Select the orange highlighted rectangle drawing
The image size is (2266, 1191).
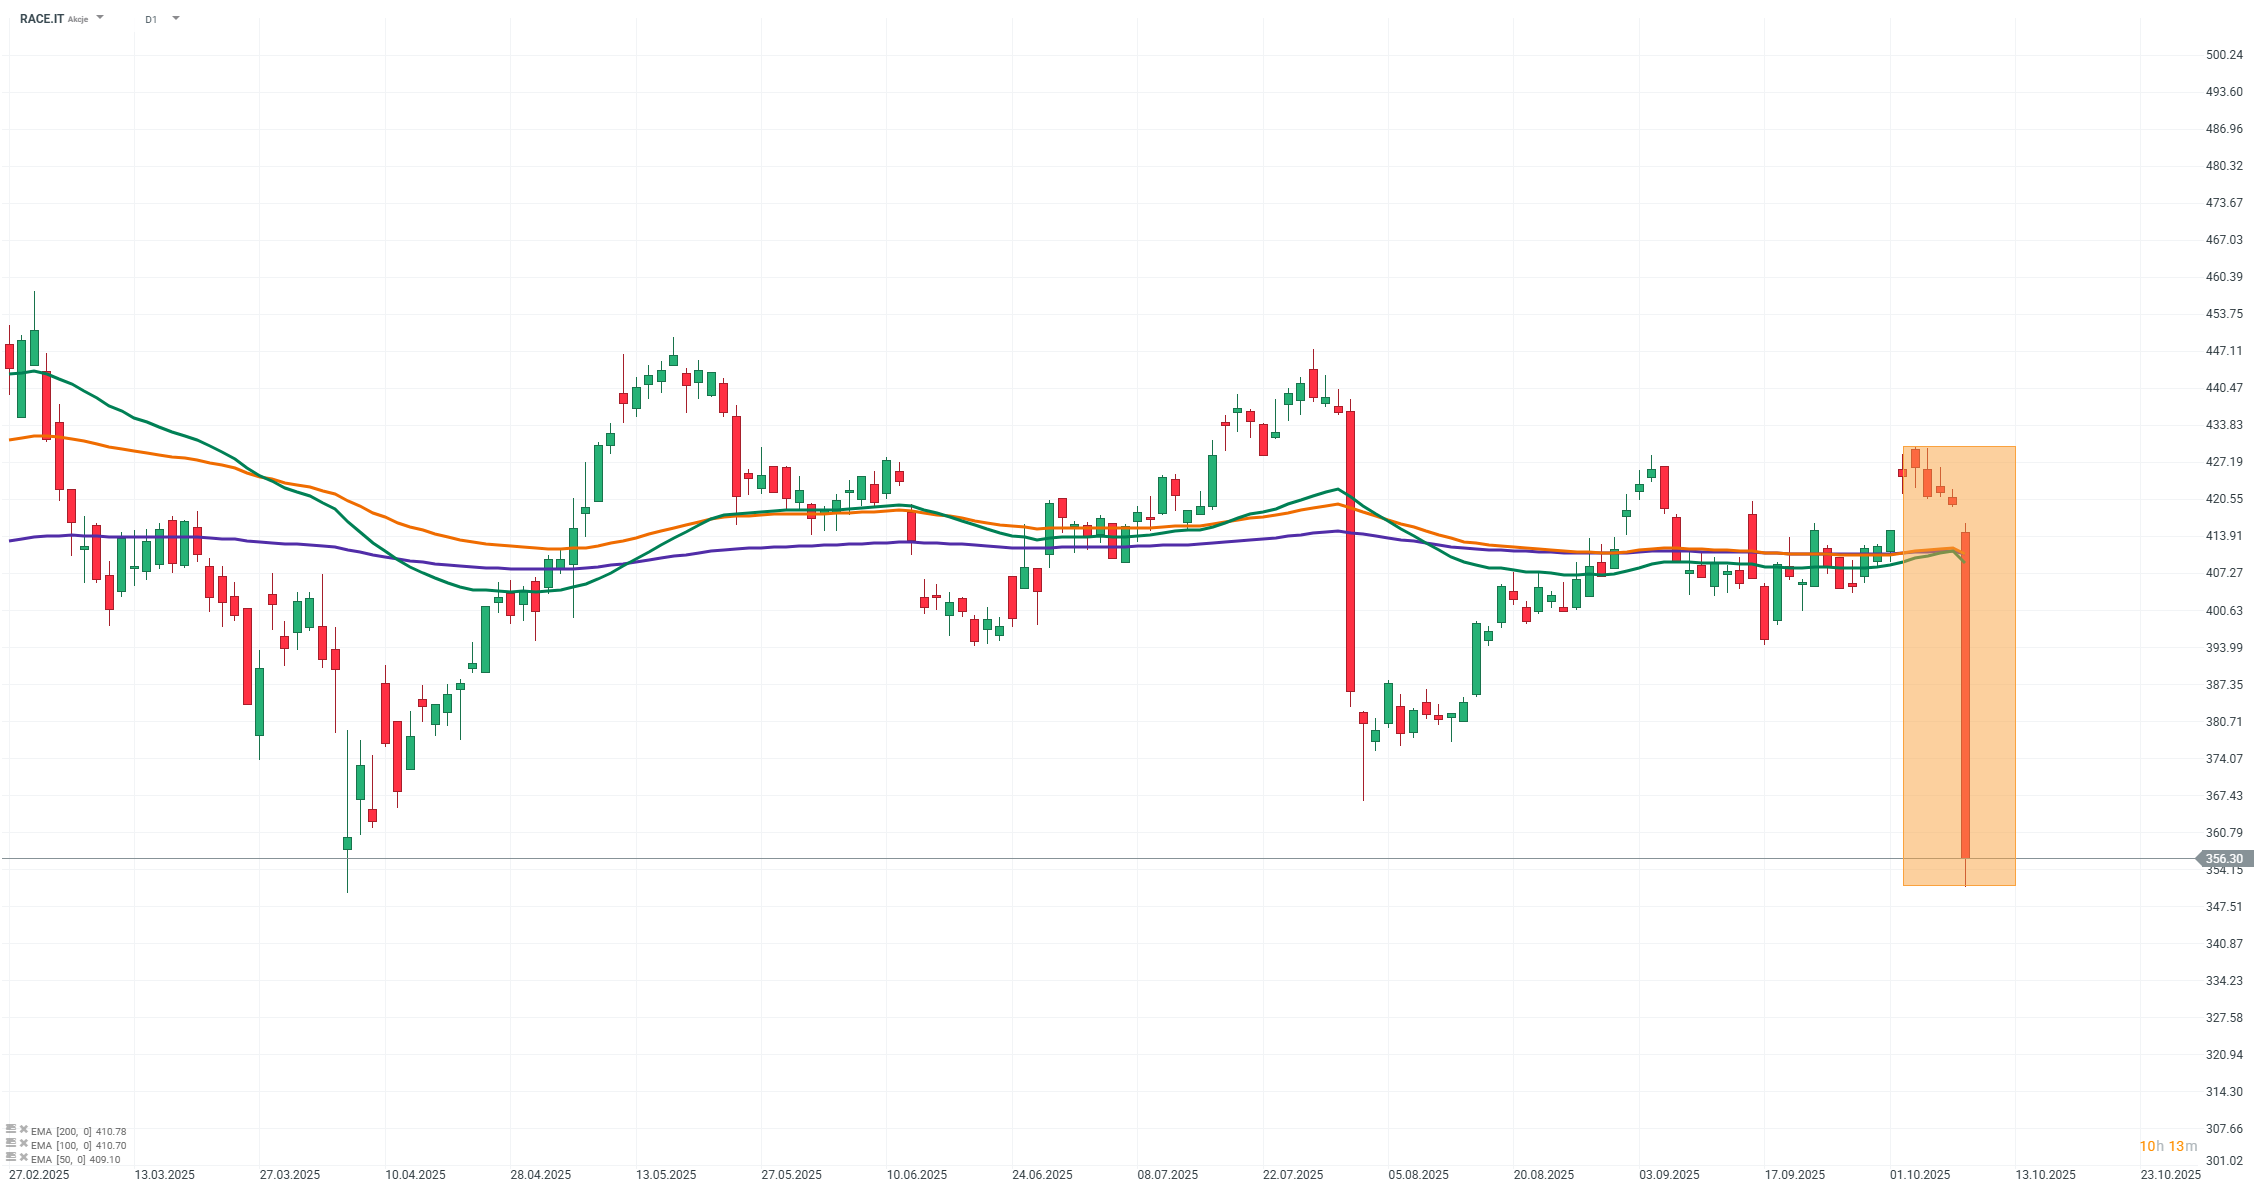pyautogui.click(x=1990, y=700)
